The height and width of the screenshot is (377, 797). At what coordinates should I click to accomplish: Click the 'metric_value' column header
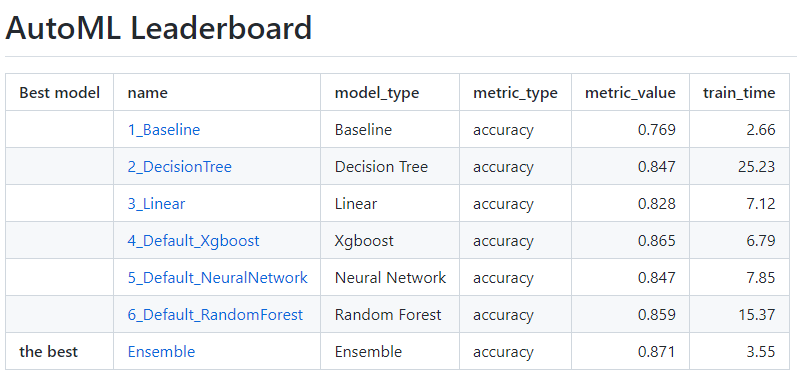pyautogui.click(x=630, y=93)
